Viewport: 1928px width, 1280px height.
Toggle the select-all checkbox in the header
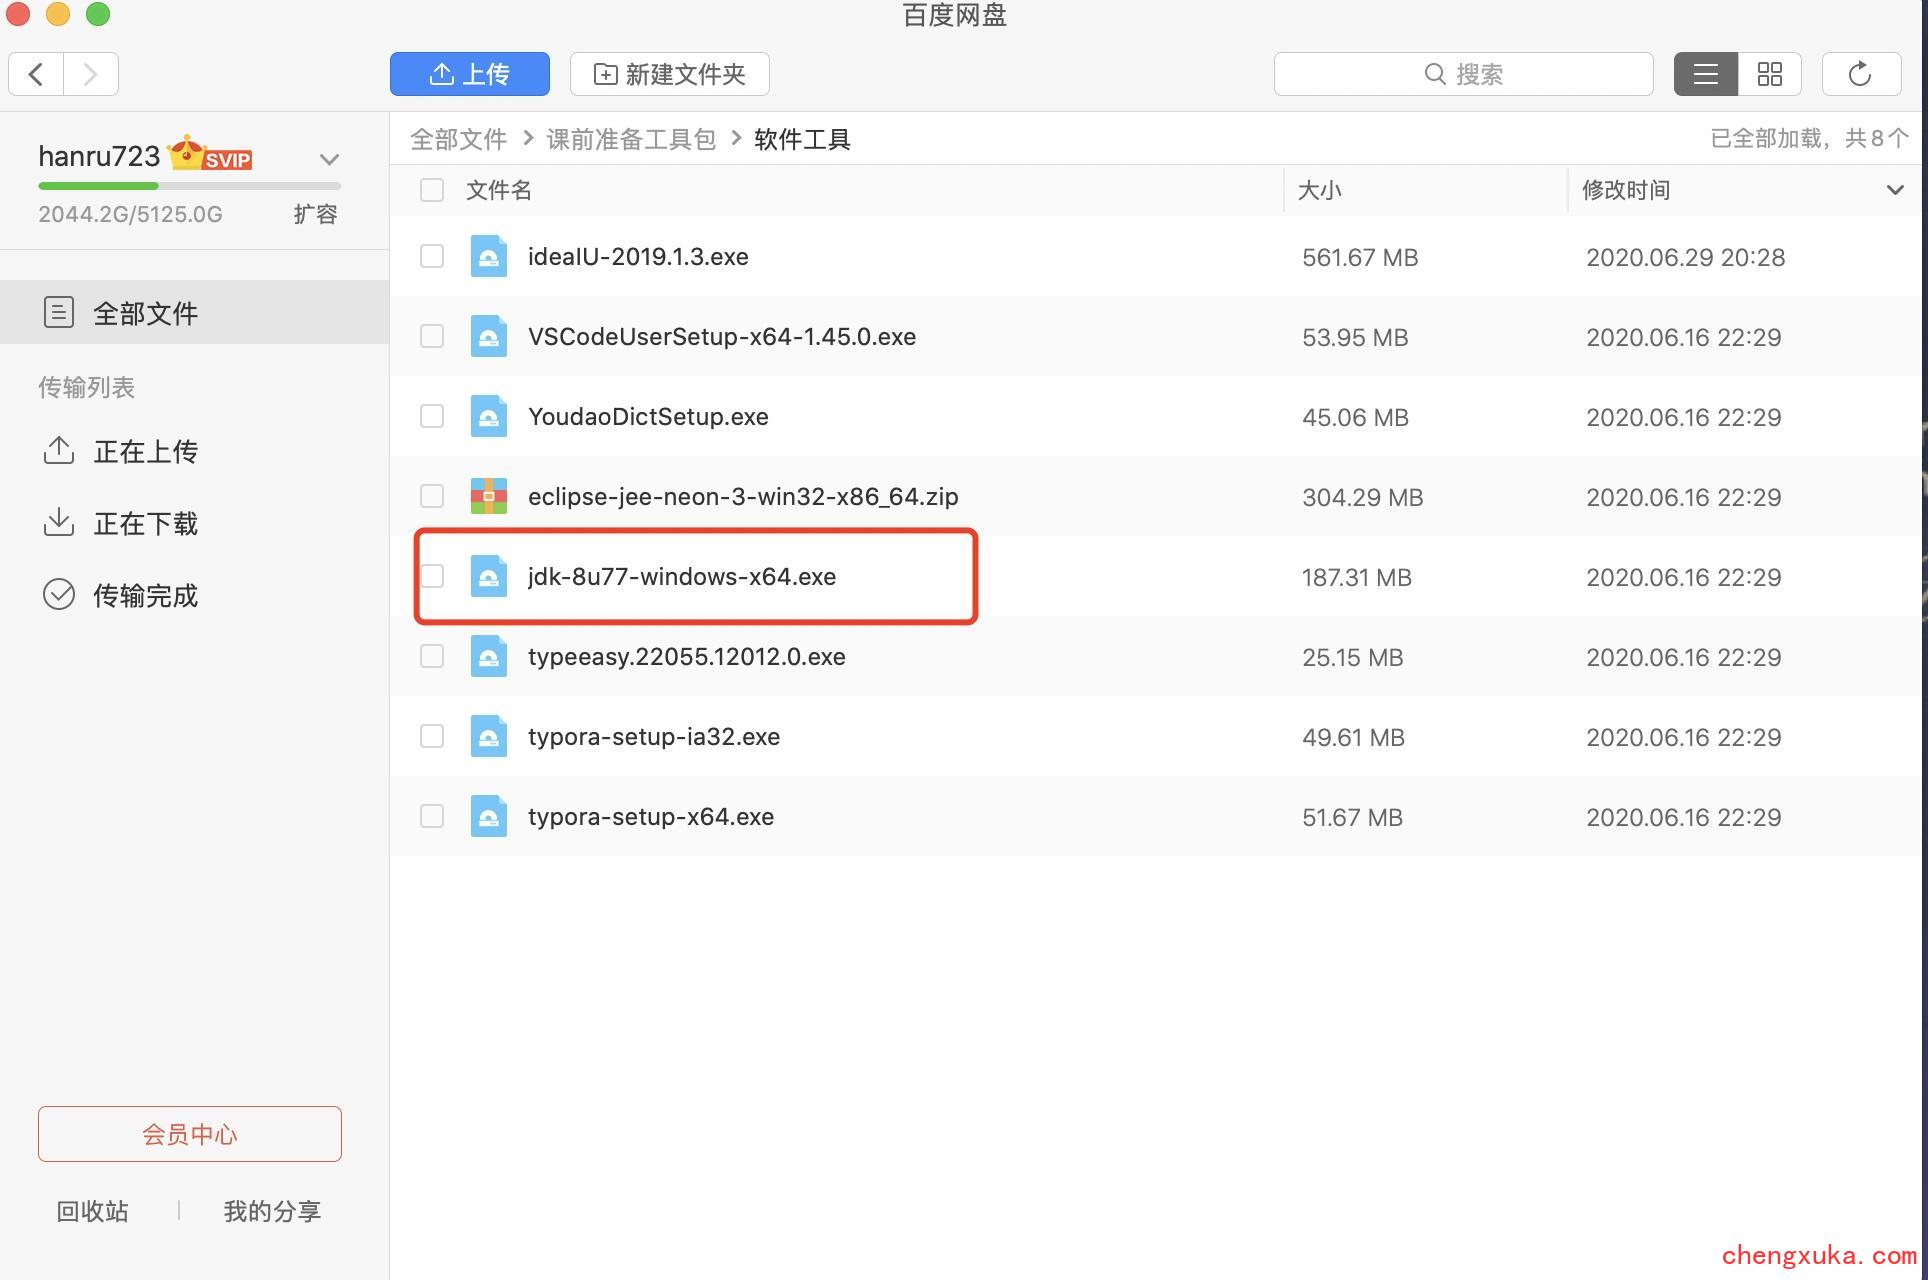tap(432, 190)
